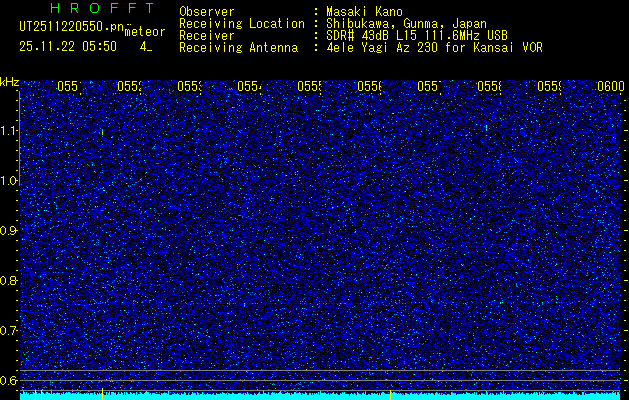
Task: Click the 1.0 frequency axis label
Action: [x=9, y=181]
